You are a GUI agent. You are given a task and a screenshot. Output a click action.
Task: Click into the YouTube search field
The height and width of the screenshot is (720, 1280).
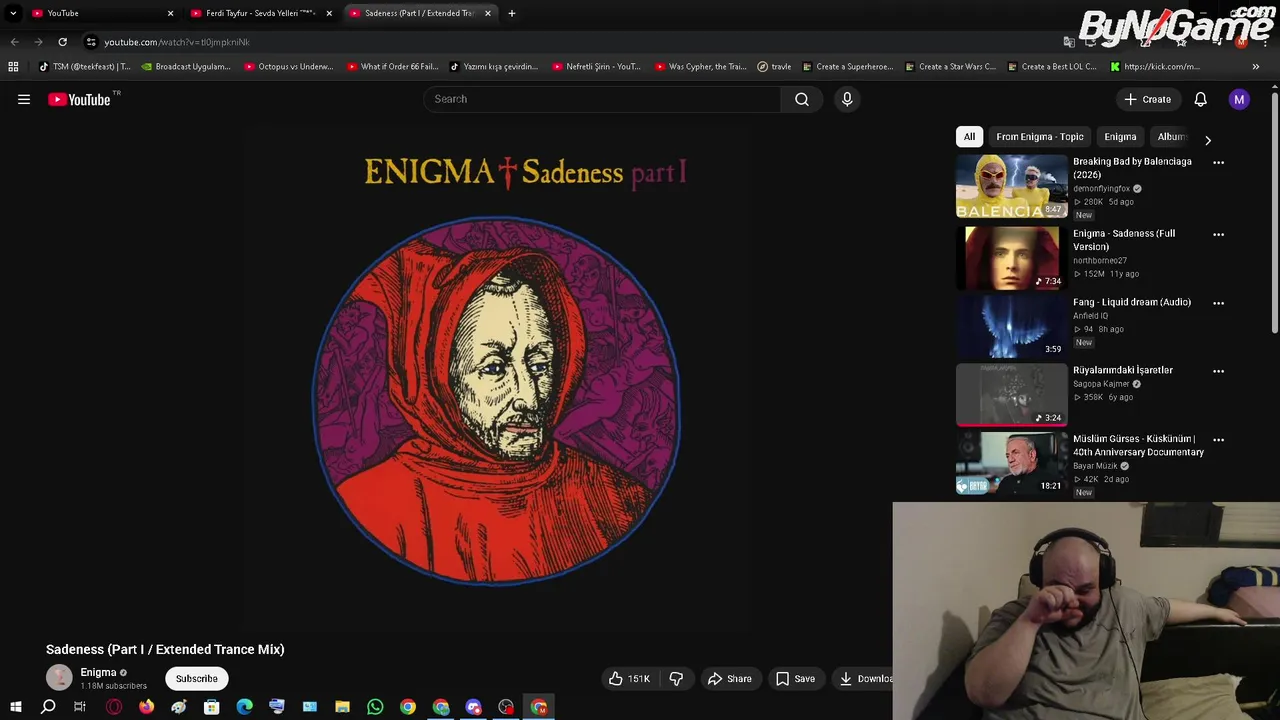[x=603, y=99]
